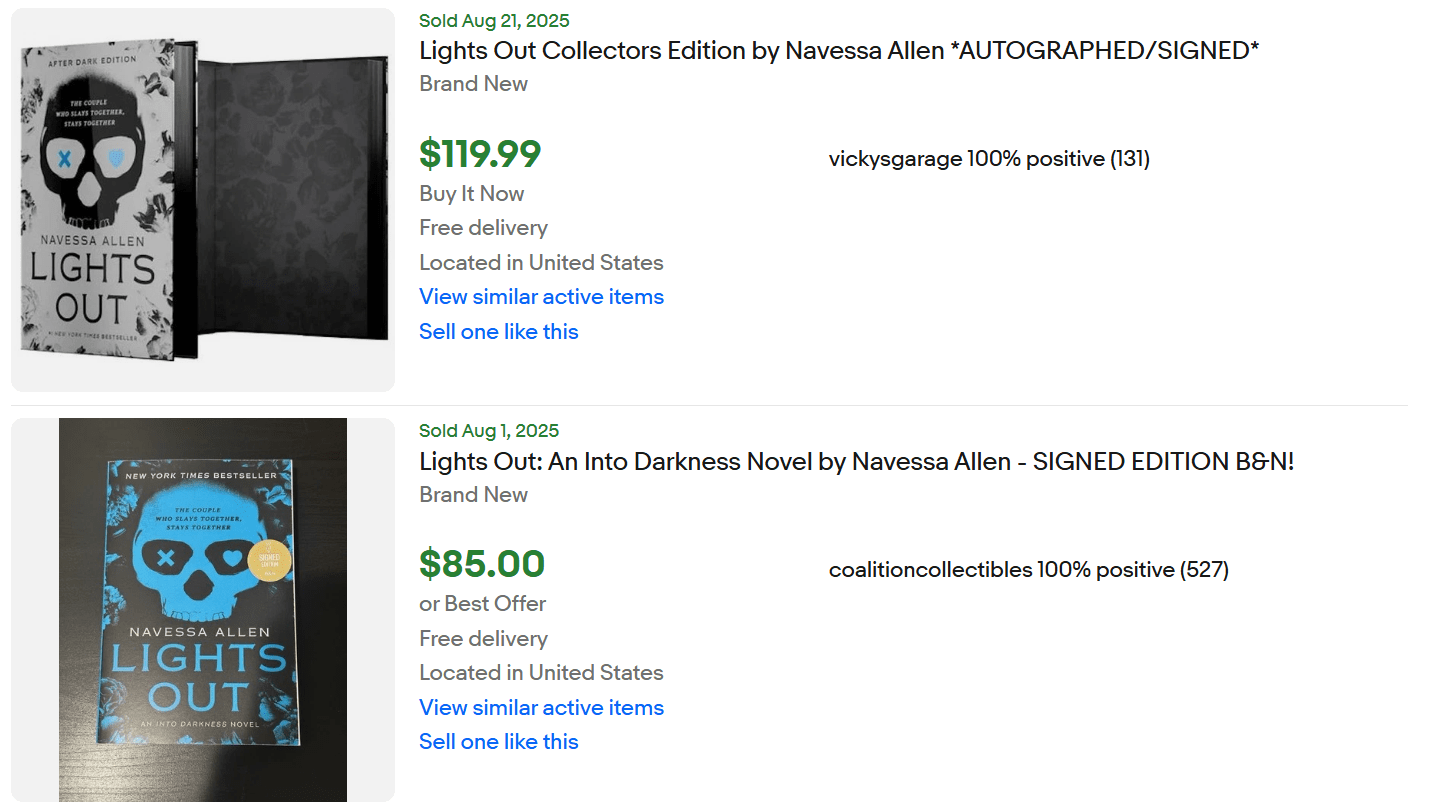Click Located in United States on $85.00 listing
Image resolution: width=1440 pixels, height=810 pixels.
click(x=541, y=673)
